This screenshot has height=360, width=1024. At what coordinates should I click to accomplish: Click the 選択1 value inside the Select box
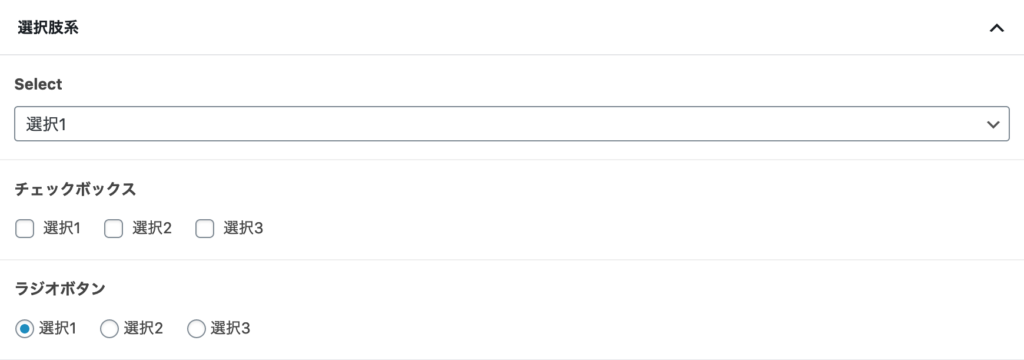tap(46, 124)
